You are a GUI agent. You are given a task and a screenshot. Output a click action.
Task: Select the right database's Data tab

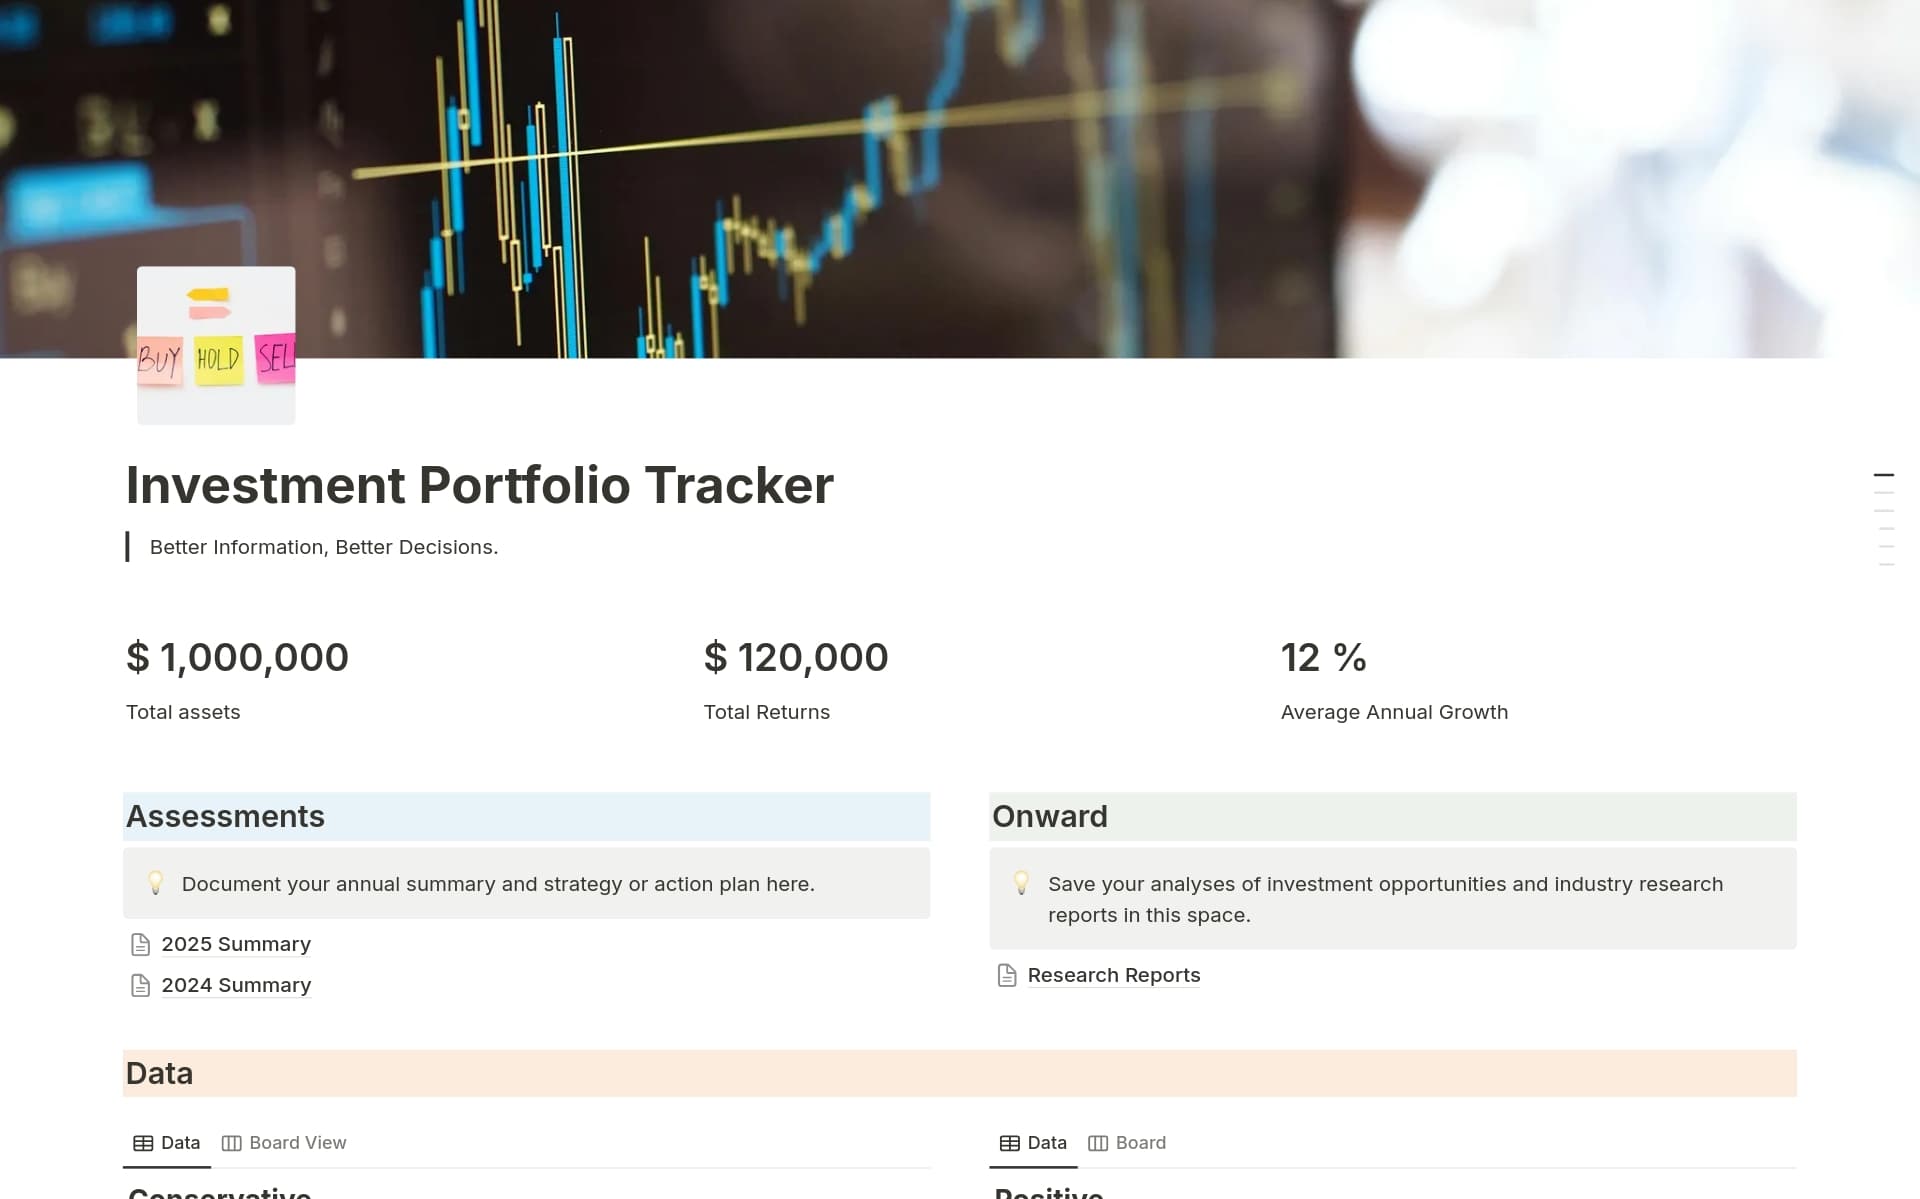coord(1046,1142)
